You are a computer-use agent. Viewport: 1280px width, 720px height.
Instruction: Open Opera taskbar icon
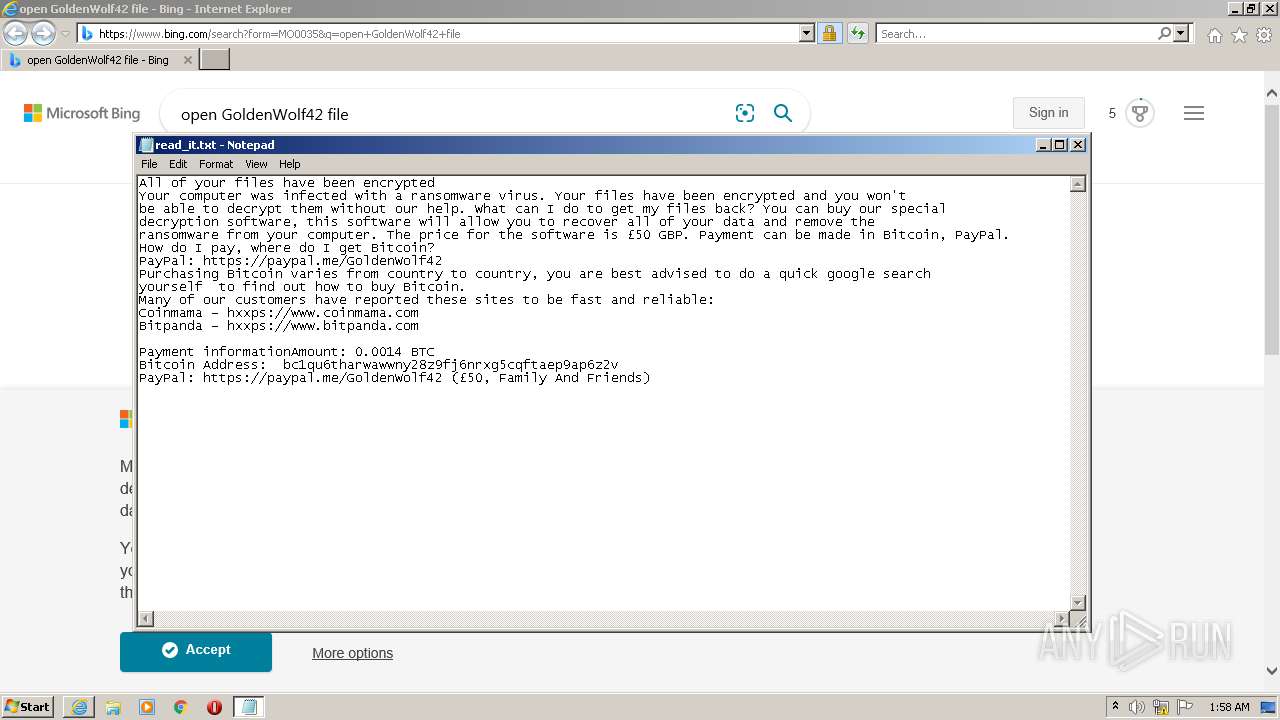point(214,707)
